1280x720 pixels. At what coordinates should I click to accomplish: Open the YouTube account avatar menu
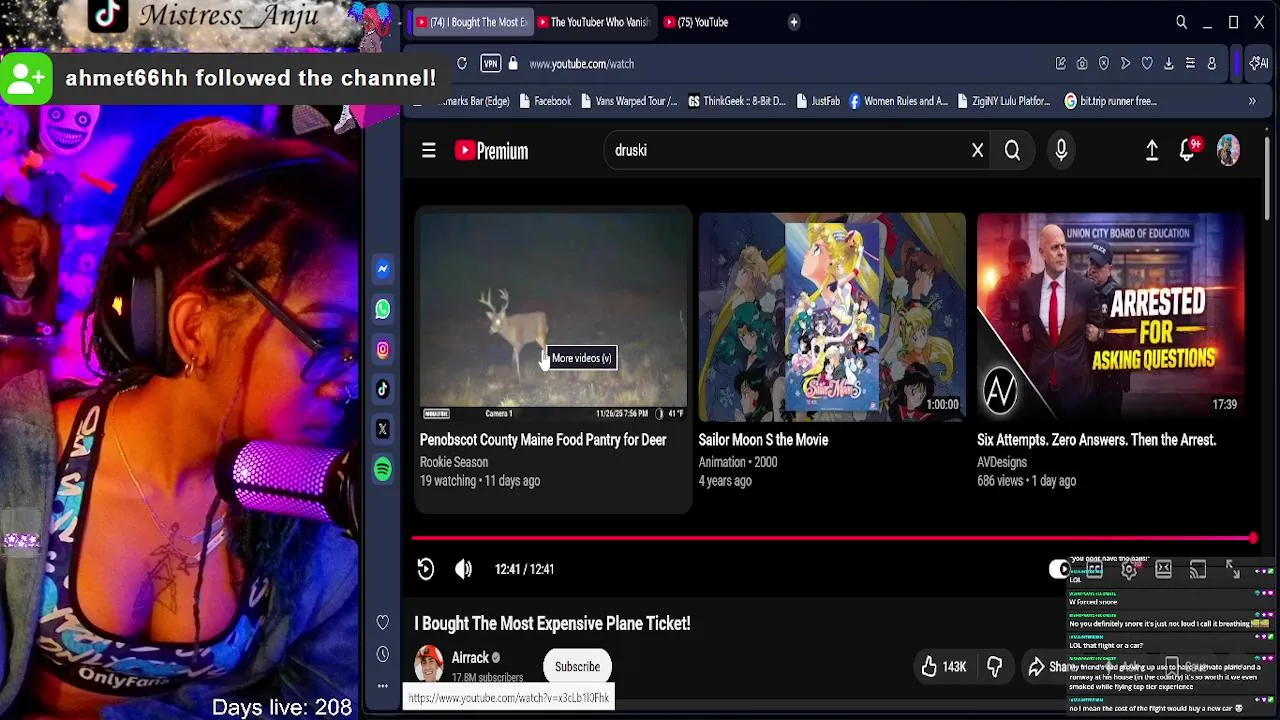[1228, 150]
